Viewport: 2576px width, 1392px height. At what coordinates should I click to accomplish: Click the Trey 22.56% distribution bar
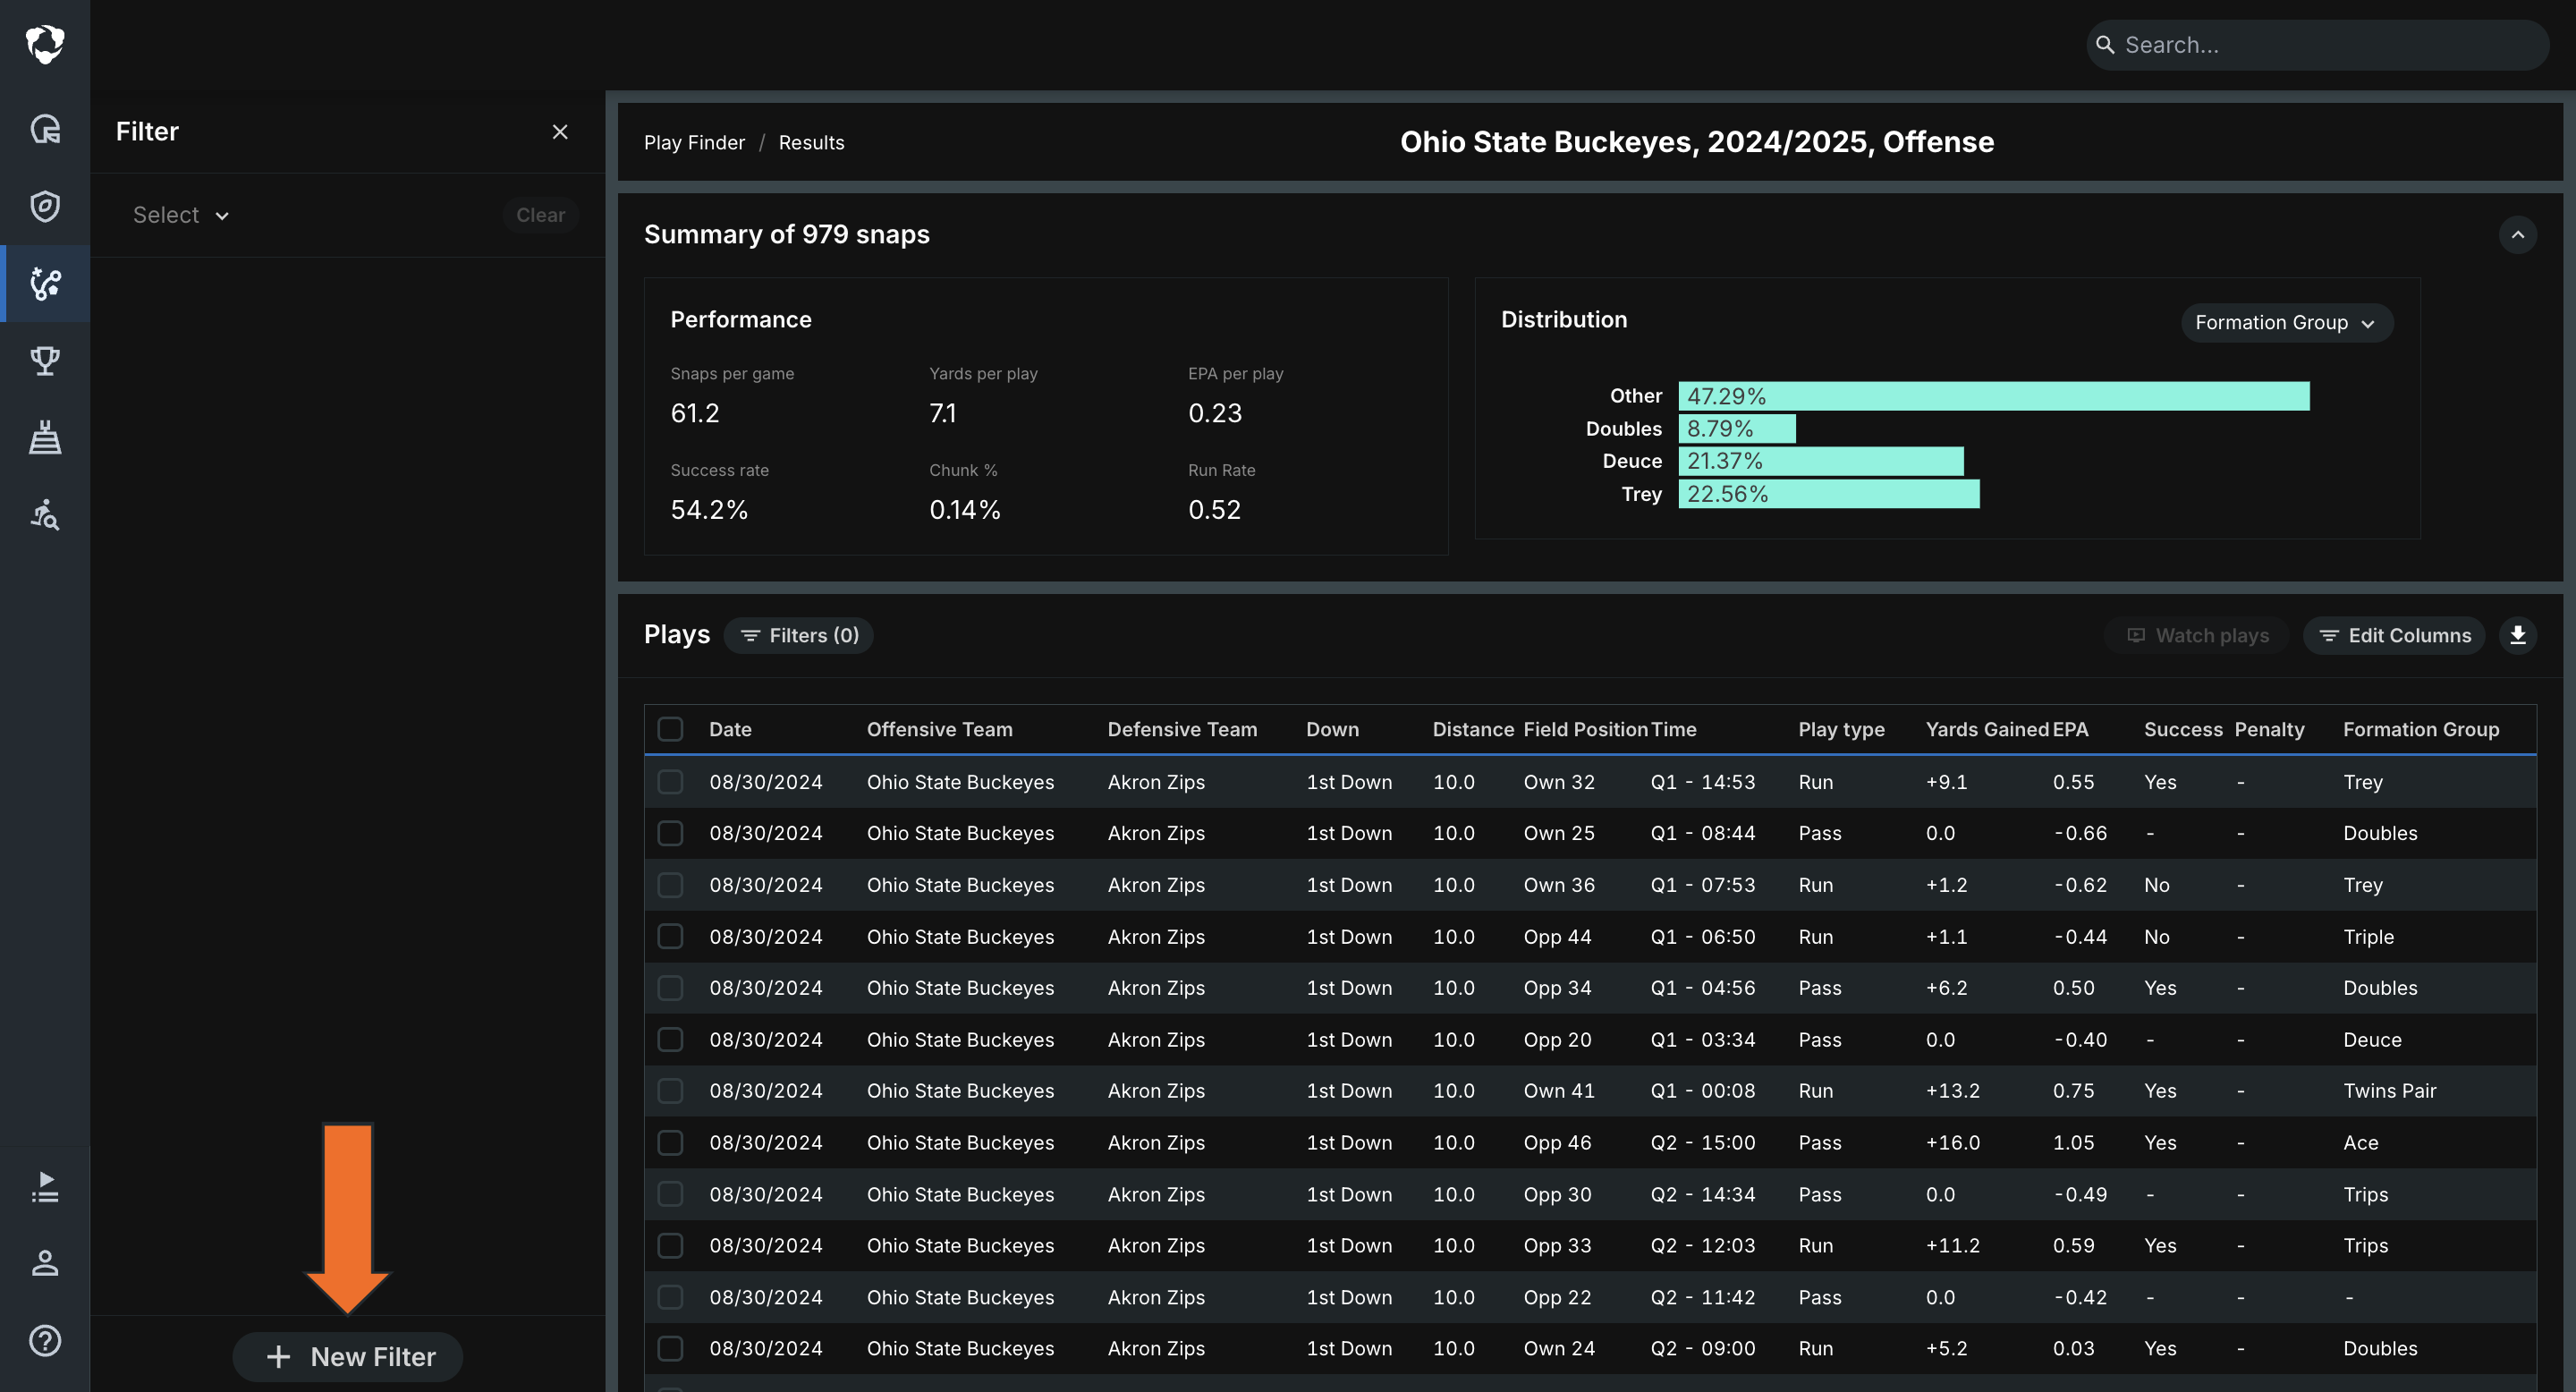point(1828,494)
